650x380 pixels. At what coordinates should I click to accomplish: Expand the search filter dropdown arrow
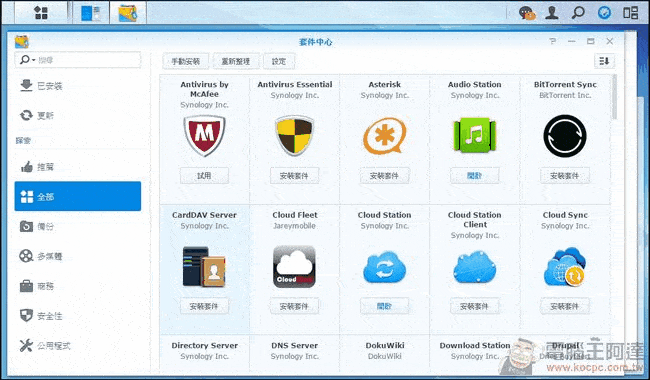click(x=33, y=60)
